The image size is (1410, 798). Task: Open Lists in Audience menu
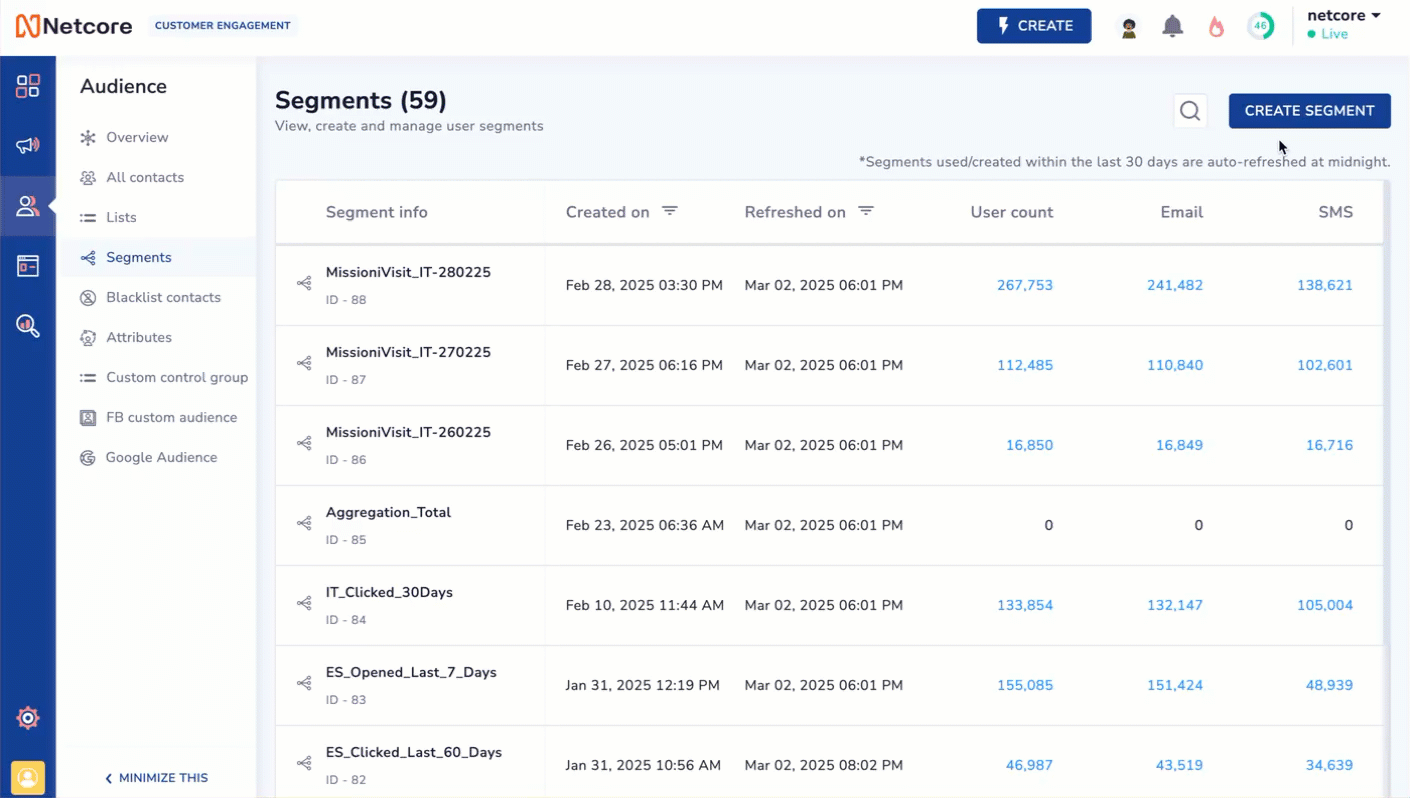click(121, 217)
